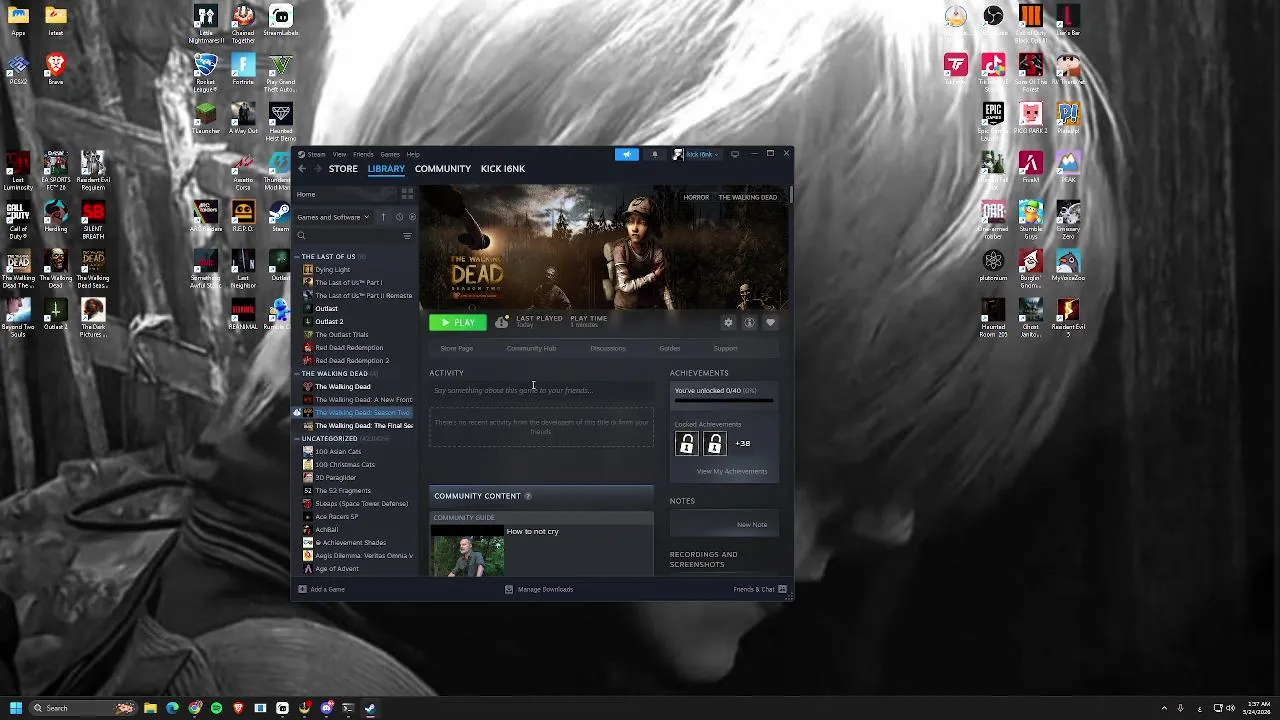Open the View menu
This screenshot has width=1280, height=720.
pos(339,154)
